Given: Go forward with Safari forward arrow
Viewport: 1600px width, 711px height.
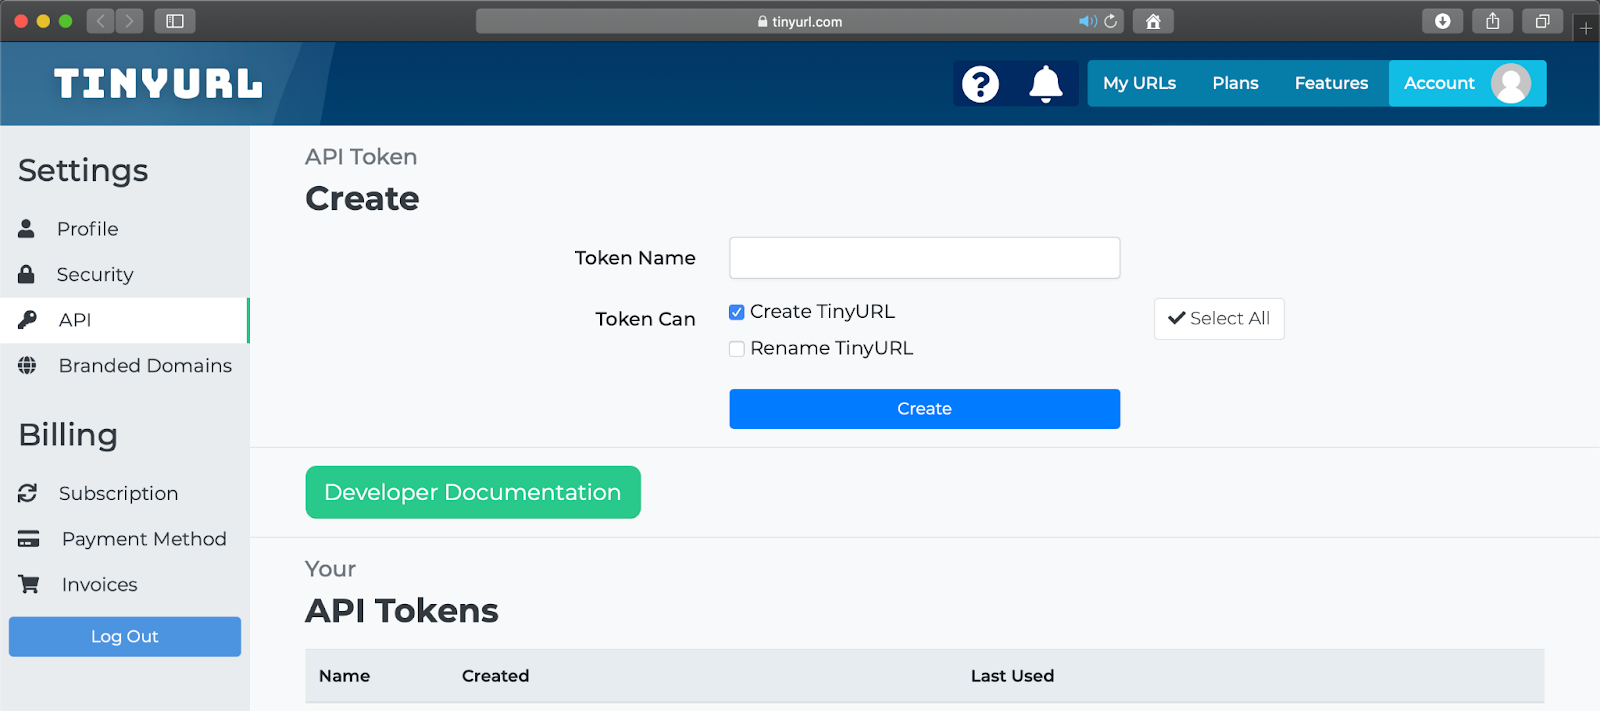Looking at the screenshot, I should point(129,21).
